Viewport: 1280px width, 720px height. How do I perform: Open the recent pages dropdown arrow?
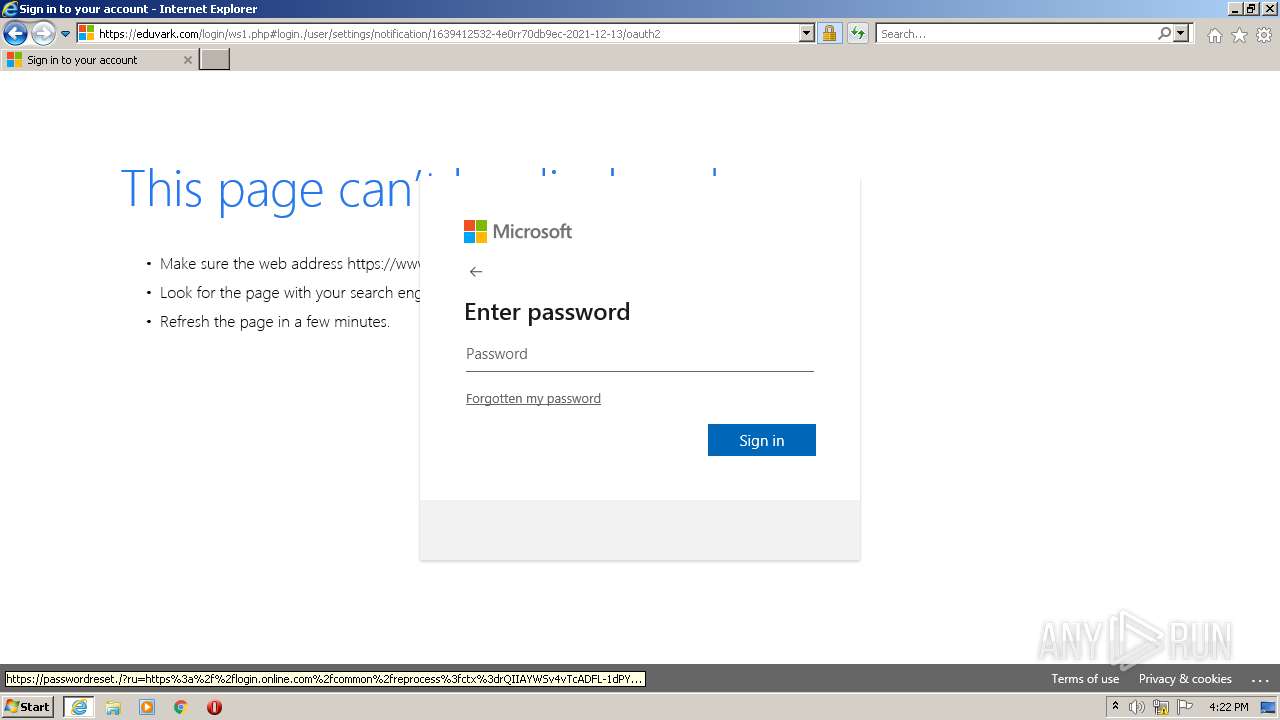65,34
